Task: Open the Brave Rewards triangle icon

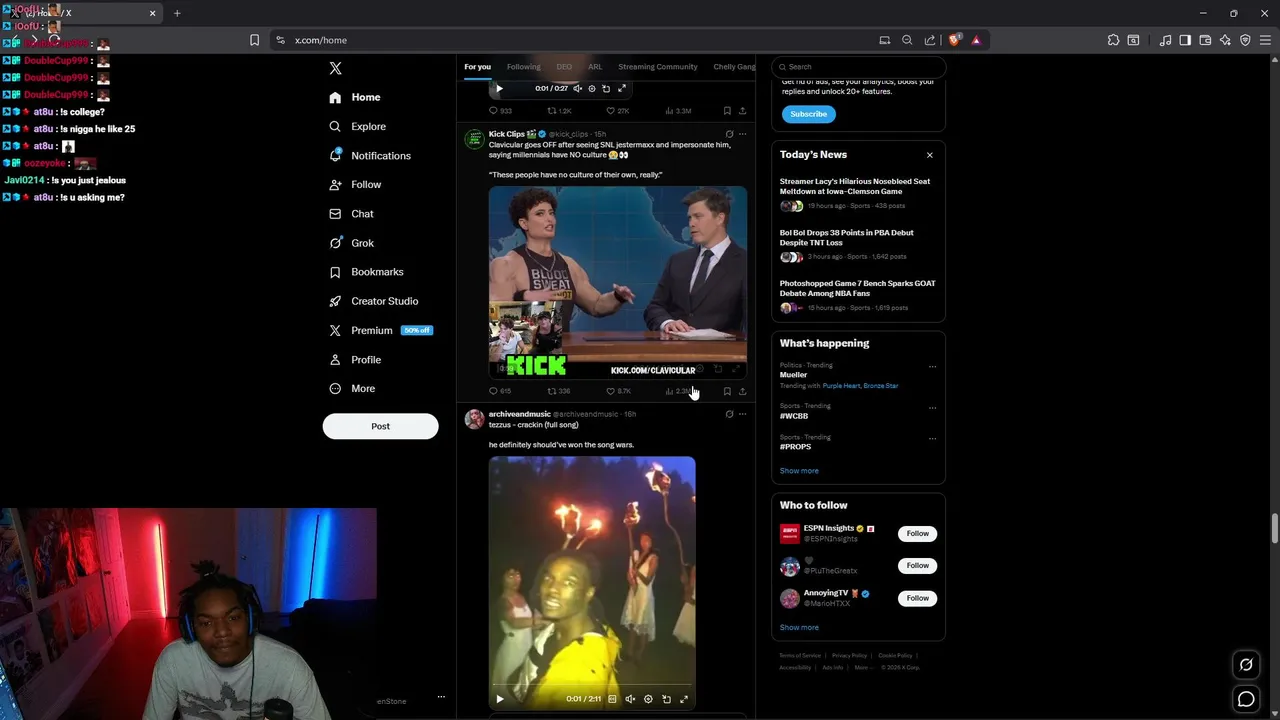Action: point(976,40)
